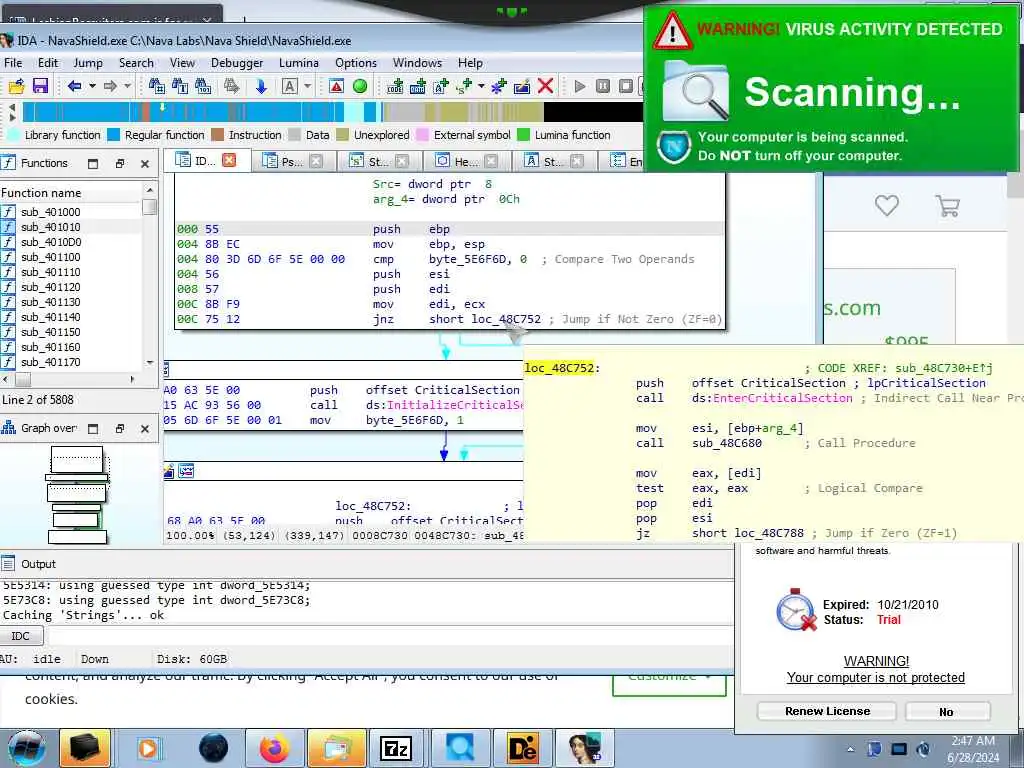Click the make-string A-plus toolbar icon
The width and height of the screenshot is (1024, 768).
click(441, 86)
